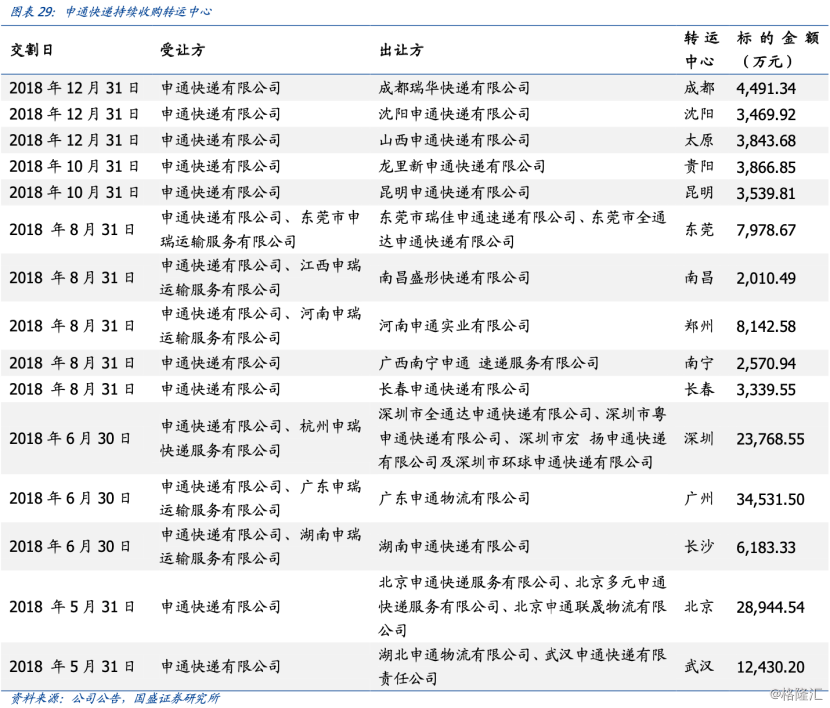Image resolution: width=830 pixels, height=708 pixels.
Task: Select the cell 湖南申通快递有限公司
Action: tap(454, 546)
